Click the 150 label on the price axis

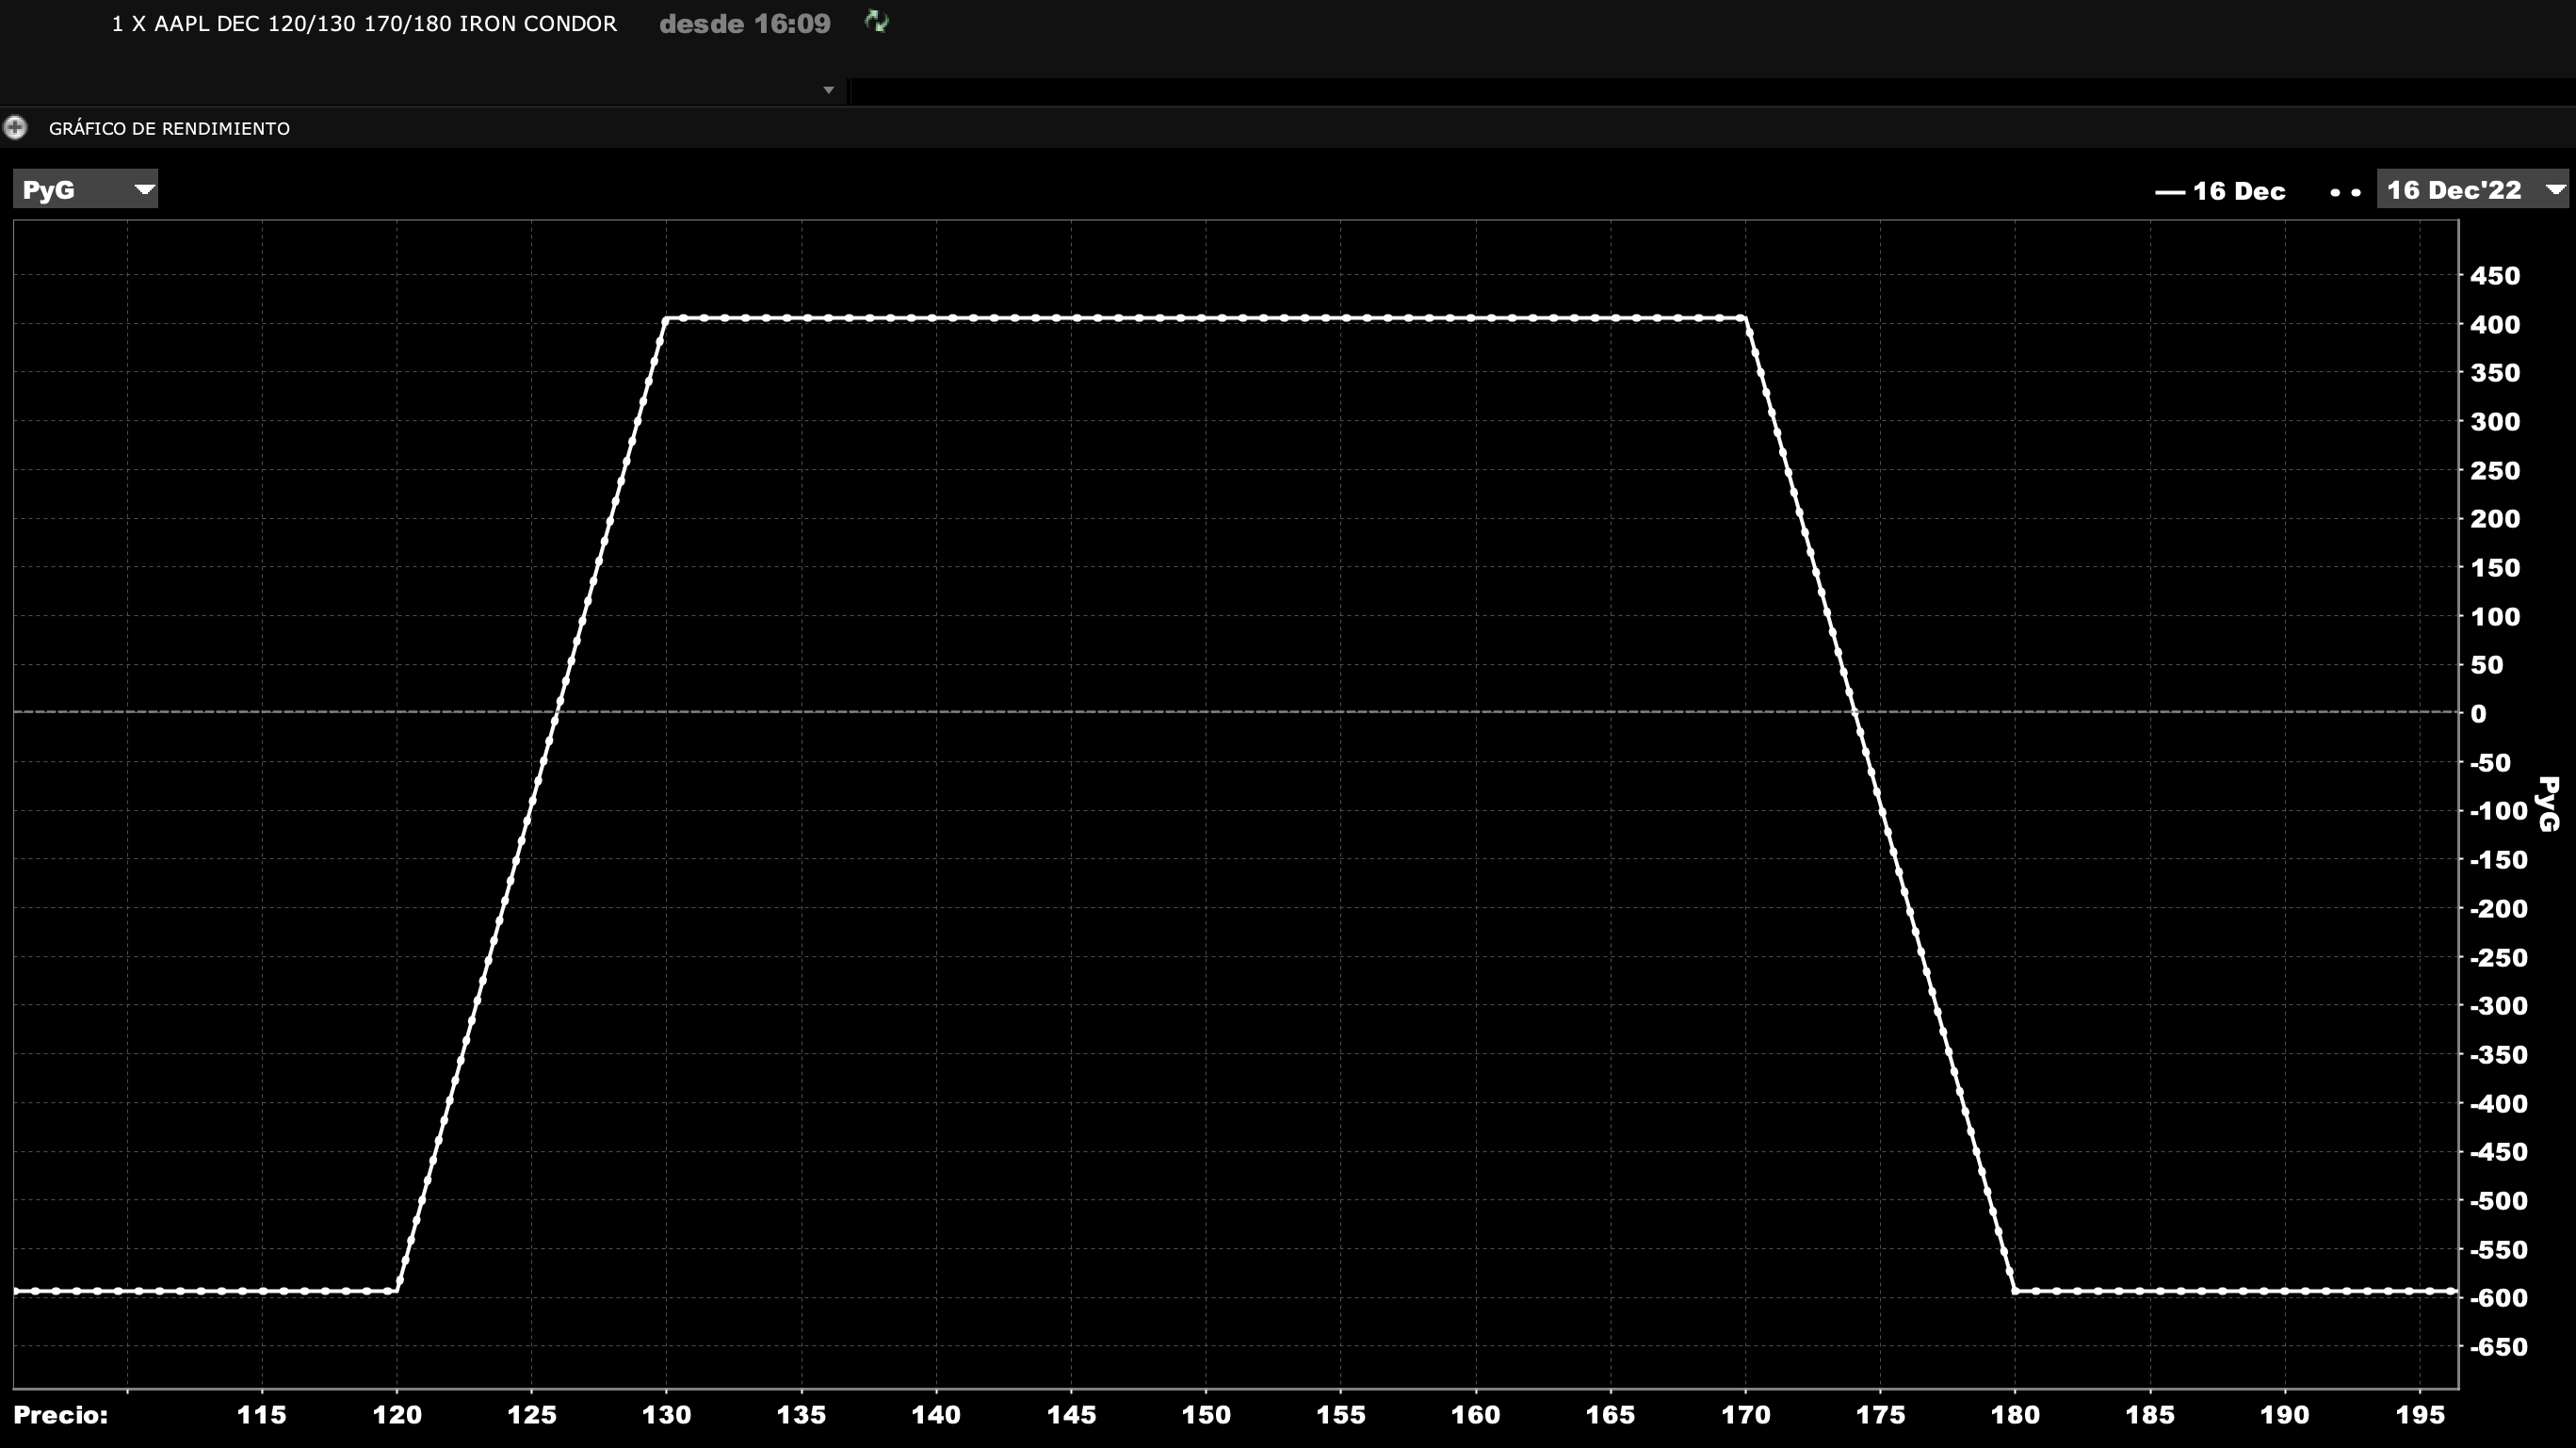pos(1206,1415)
